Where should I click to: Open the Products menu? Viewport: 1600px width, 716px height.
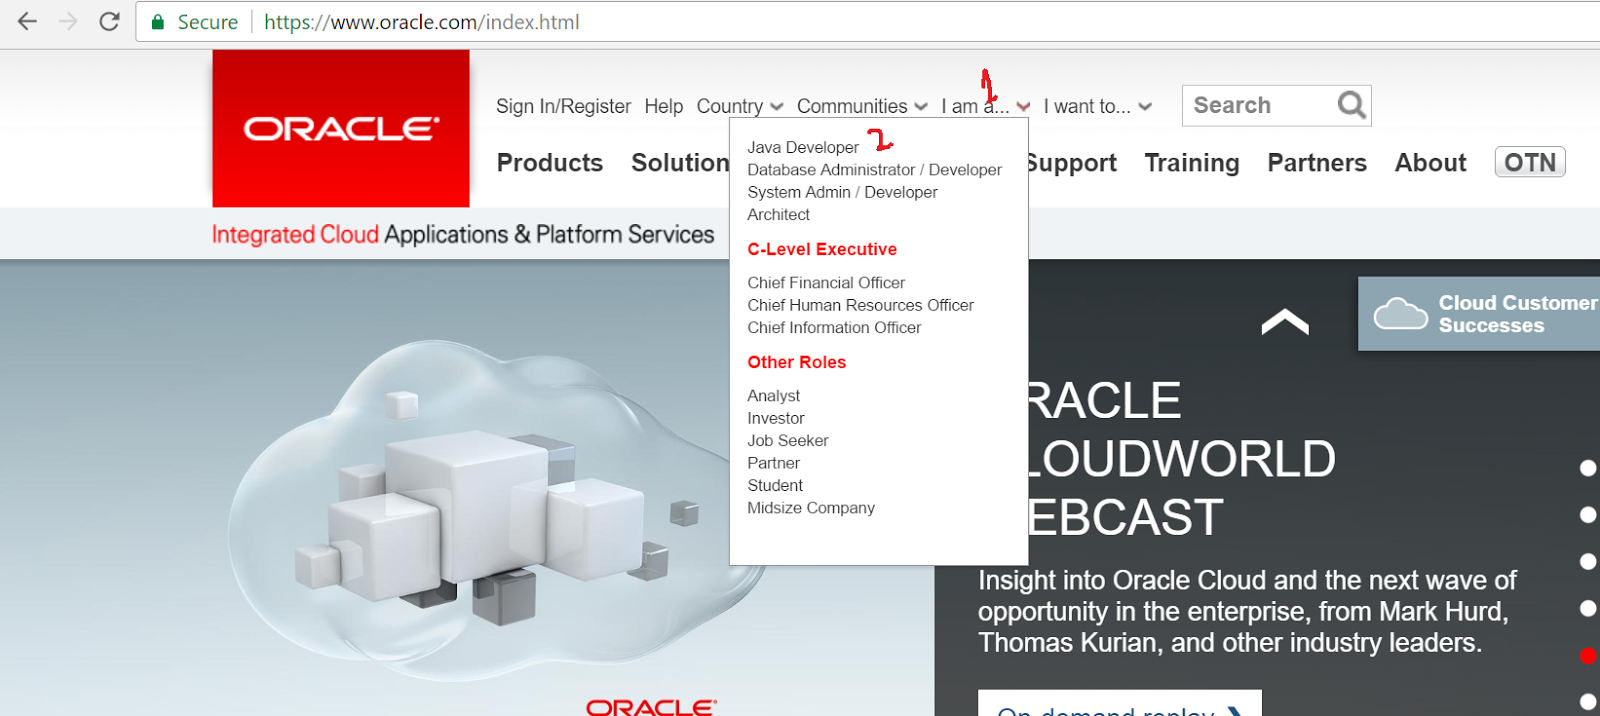click(x=550, y=163)
